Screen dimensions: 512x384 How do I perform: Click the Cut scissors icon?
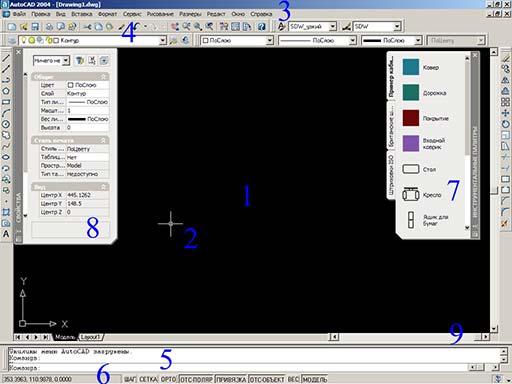pyautogui.click(x=87, y=27)
